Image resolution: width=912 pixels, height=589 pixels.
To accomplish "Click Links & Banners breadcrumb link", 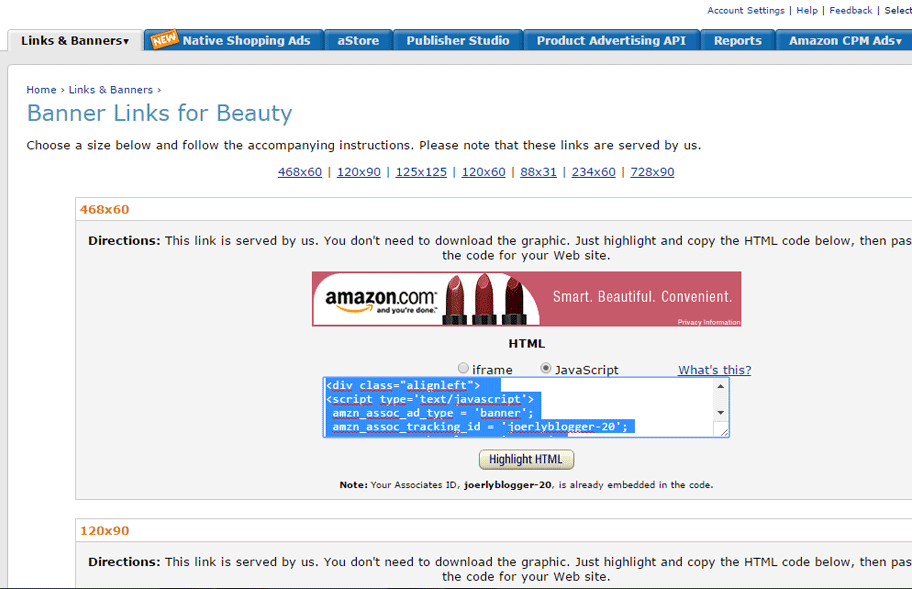I will click(111, 90).
